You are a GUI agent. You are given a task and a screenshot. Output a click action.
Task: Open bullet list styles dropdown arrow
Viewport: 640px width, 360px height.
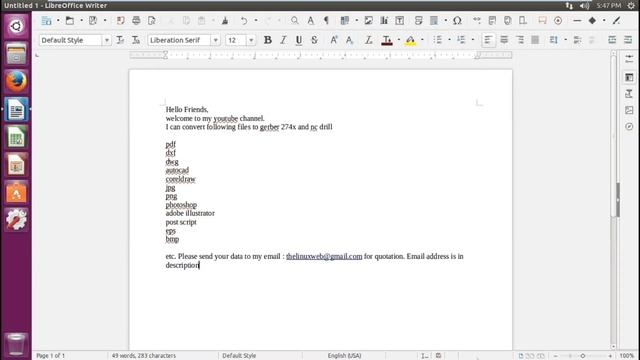449,40
